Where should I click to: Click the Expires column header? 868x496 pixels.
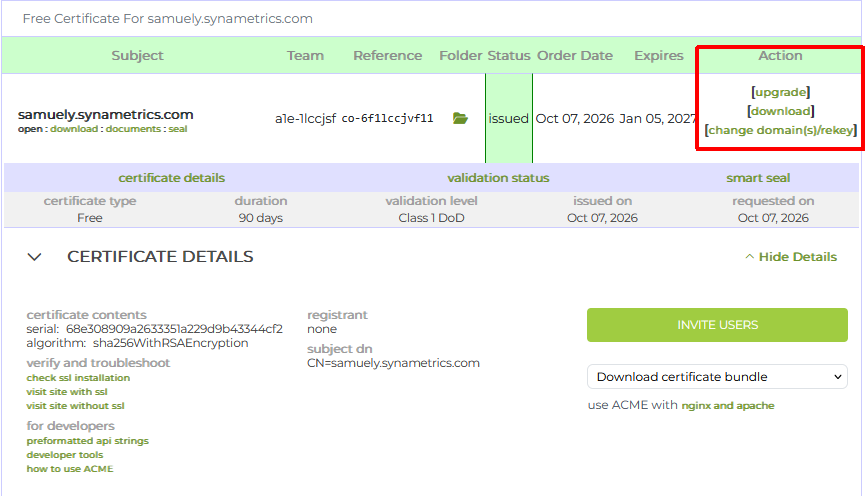point(659,55)
